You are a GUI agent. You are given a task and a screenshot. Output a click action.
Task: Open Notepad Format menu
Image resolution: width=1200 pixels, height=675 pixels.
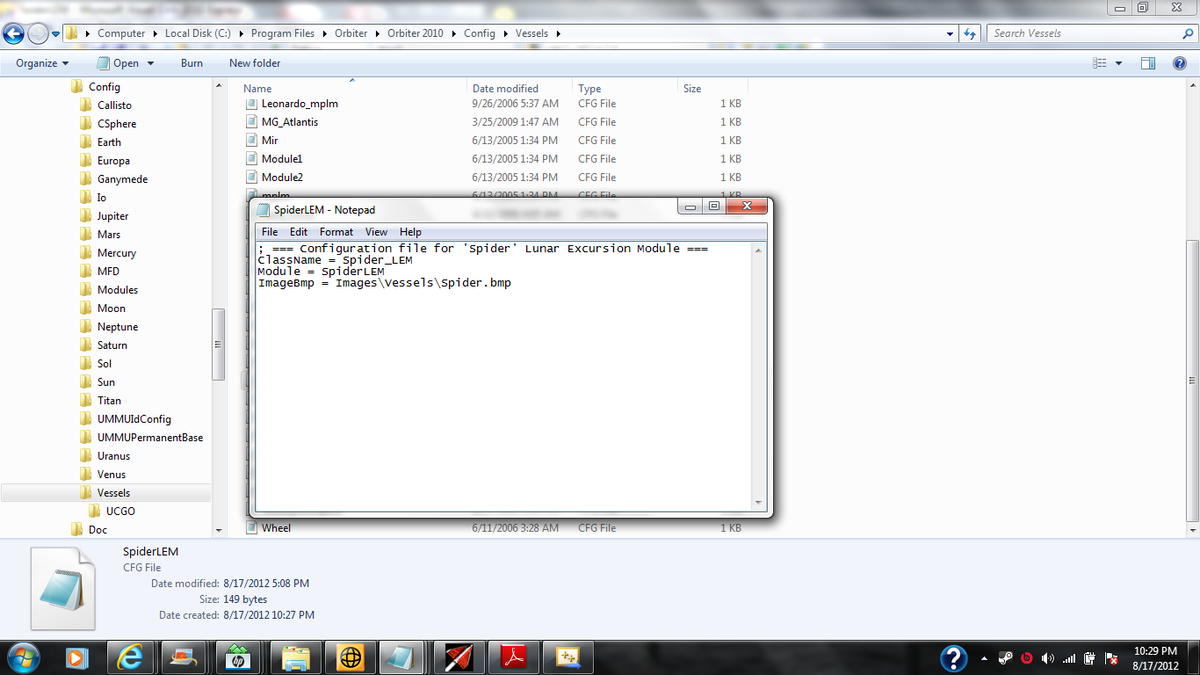click(x=336, y=232)
